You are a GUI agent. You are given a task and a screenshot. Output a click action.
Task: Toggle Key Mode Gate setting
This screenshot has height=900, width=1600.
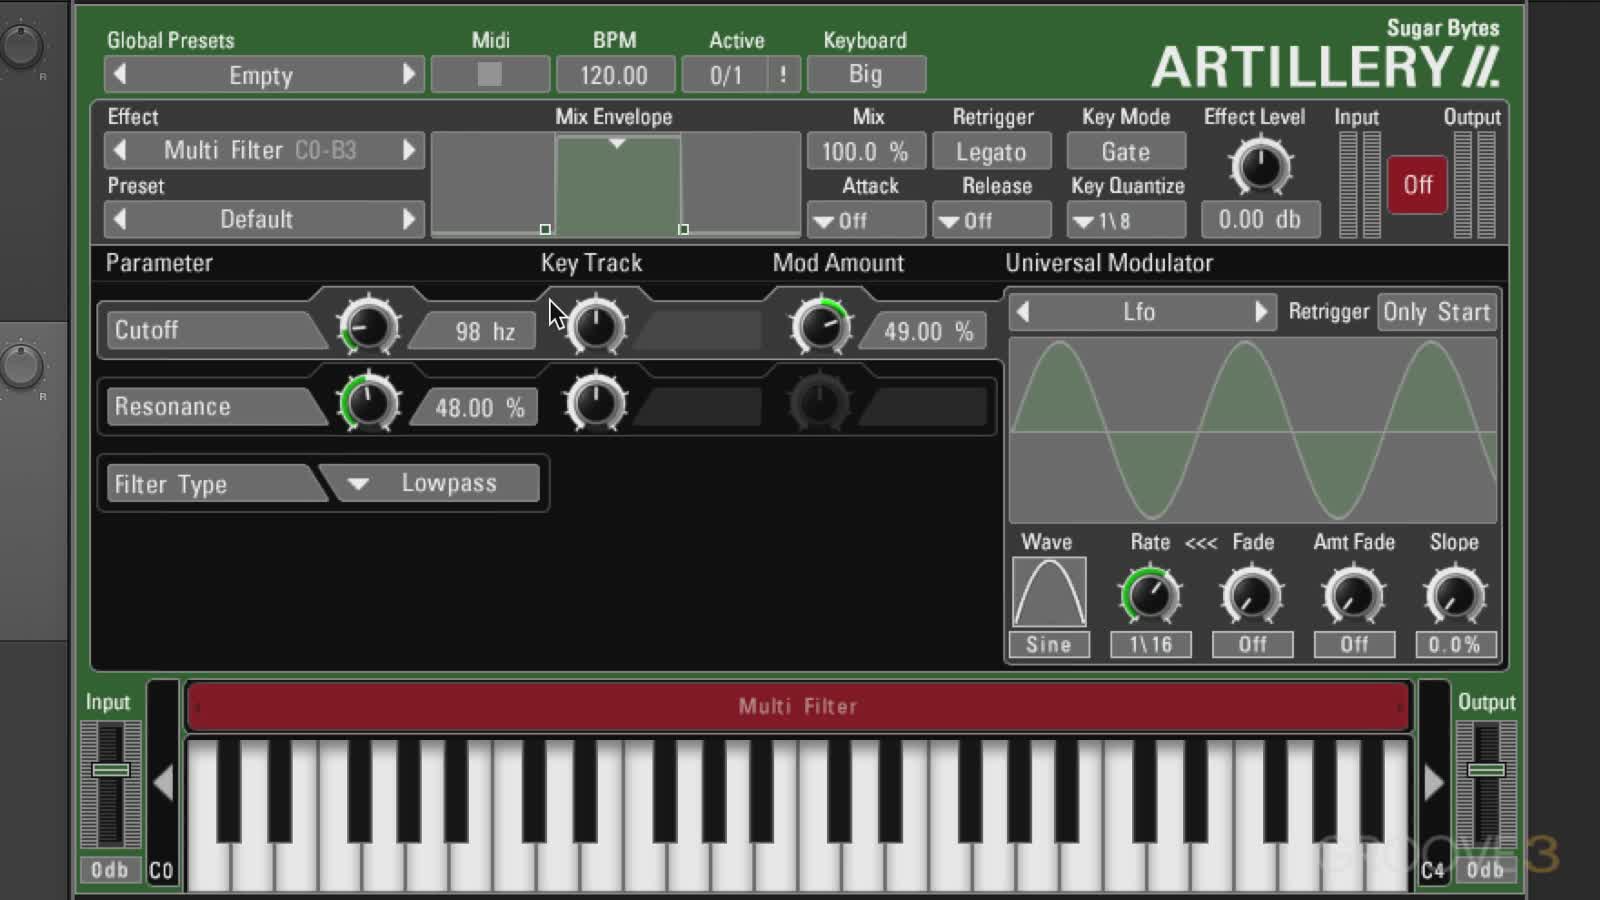pos(1126,152)
